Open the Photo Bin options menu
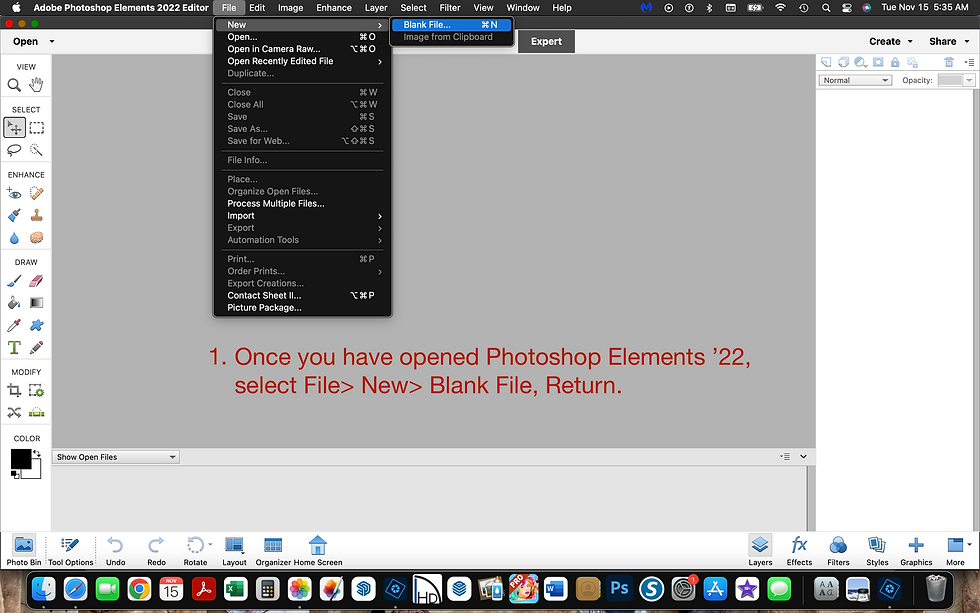Image resolution: width=980 pixels, height=613 pixels. point(785,456)
